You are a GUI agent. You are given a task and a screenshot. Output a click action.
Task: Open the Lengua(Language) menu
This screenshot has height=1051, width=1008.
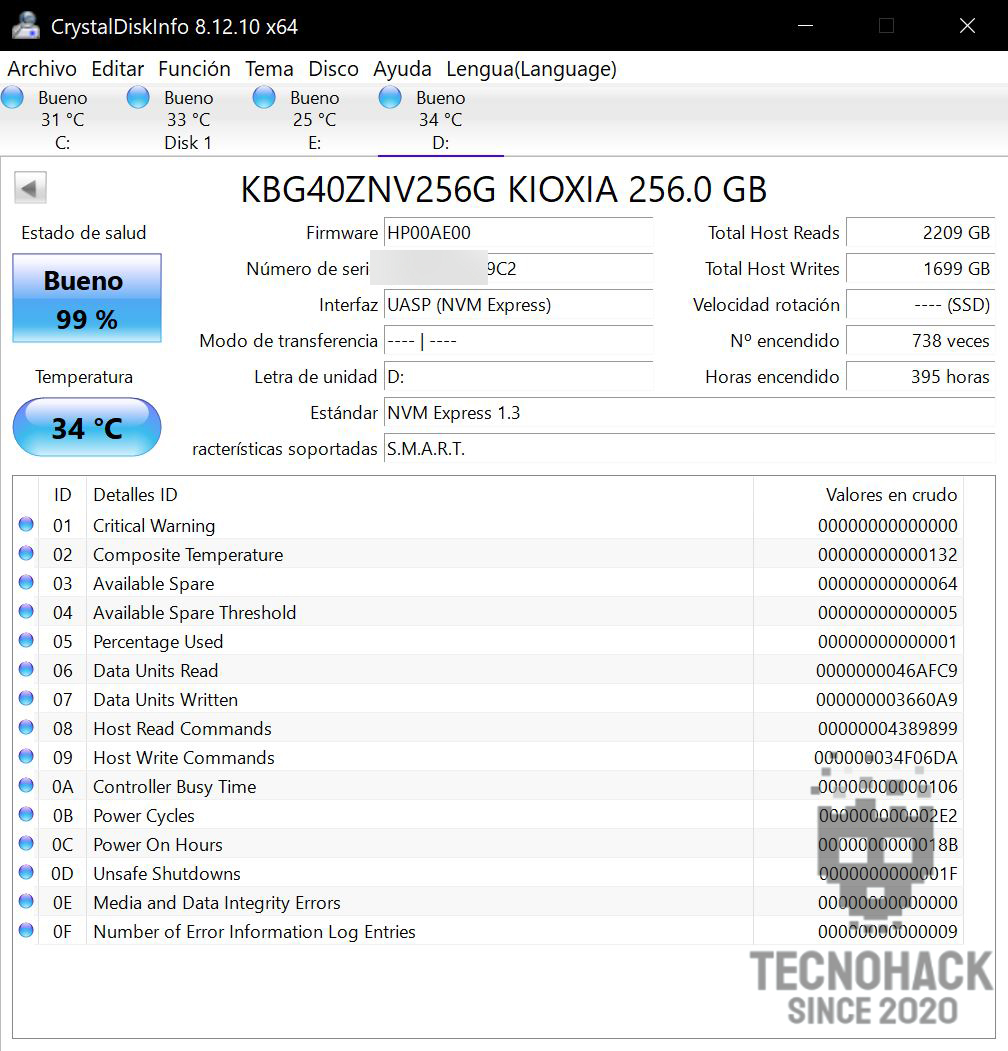tap(531, 69)
